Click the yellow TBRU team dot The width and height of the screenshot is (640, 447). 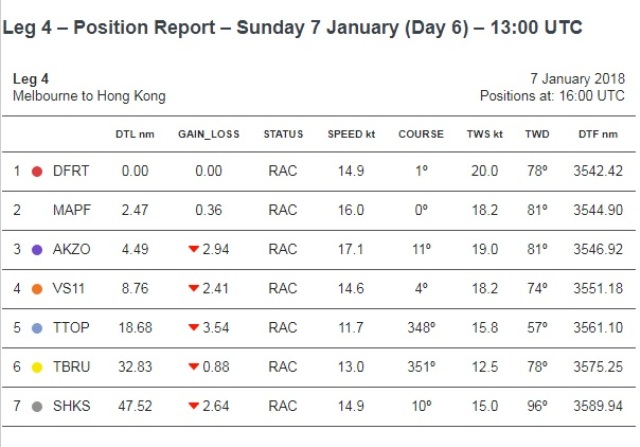click(37, 367)
